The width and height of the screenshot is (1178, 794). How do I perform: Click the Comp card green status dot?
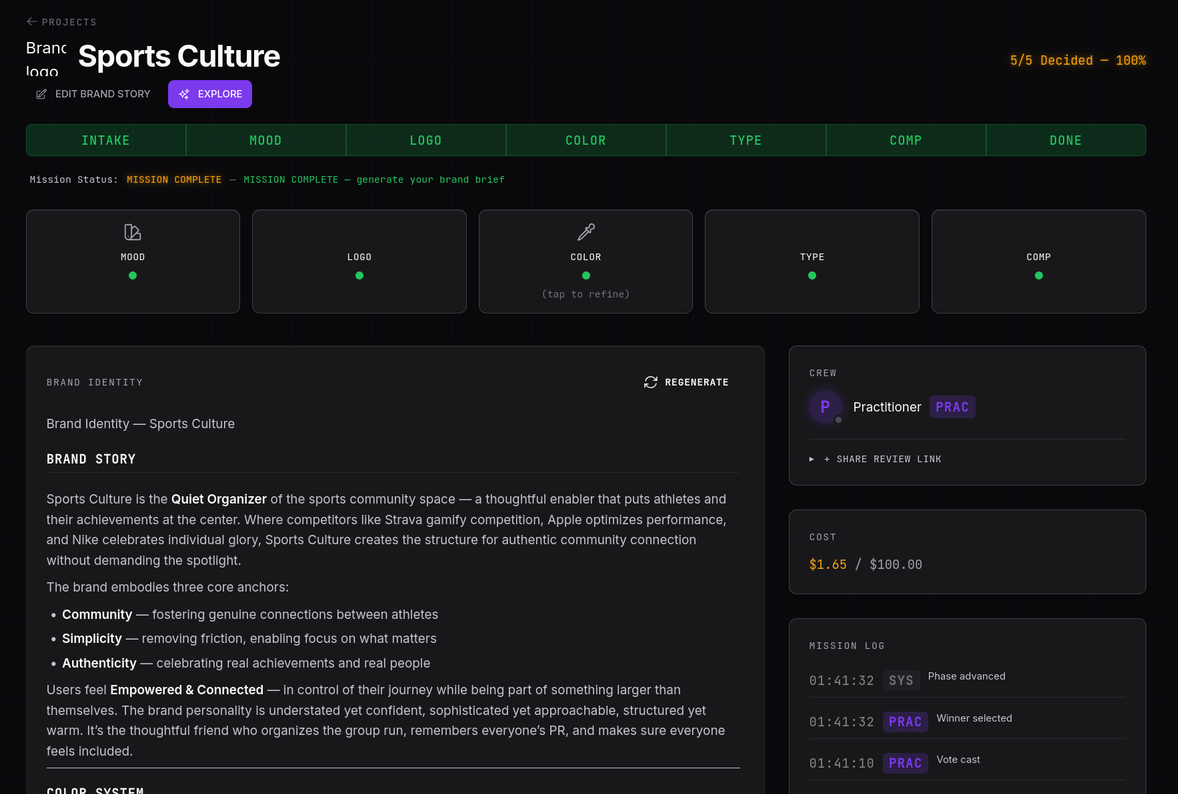(x=1039, y=275)
